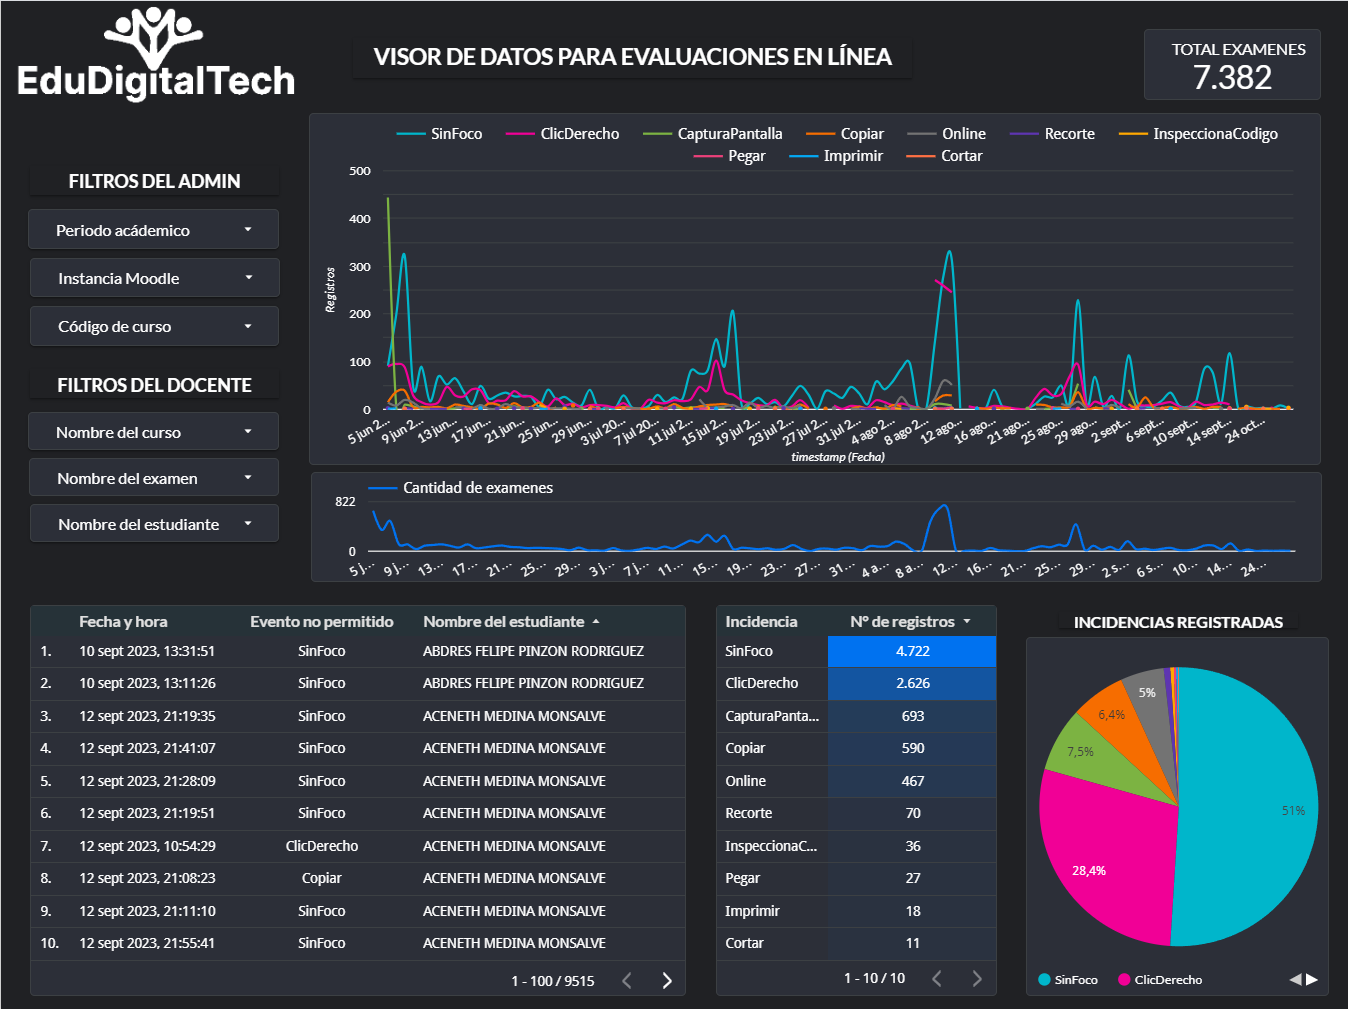Screen dimensions: 1348x1009
Task: Sort by Nº de registros column header
Action: (x=902, y=622)
